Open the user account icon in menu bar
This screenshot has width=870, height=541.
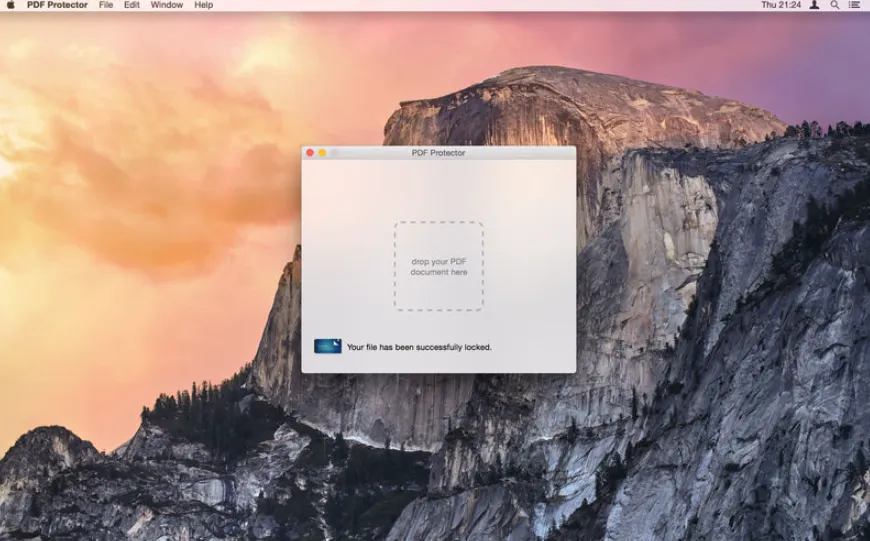click(x=814, y=5)
